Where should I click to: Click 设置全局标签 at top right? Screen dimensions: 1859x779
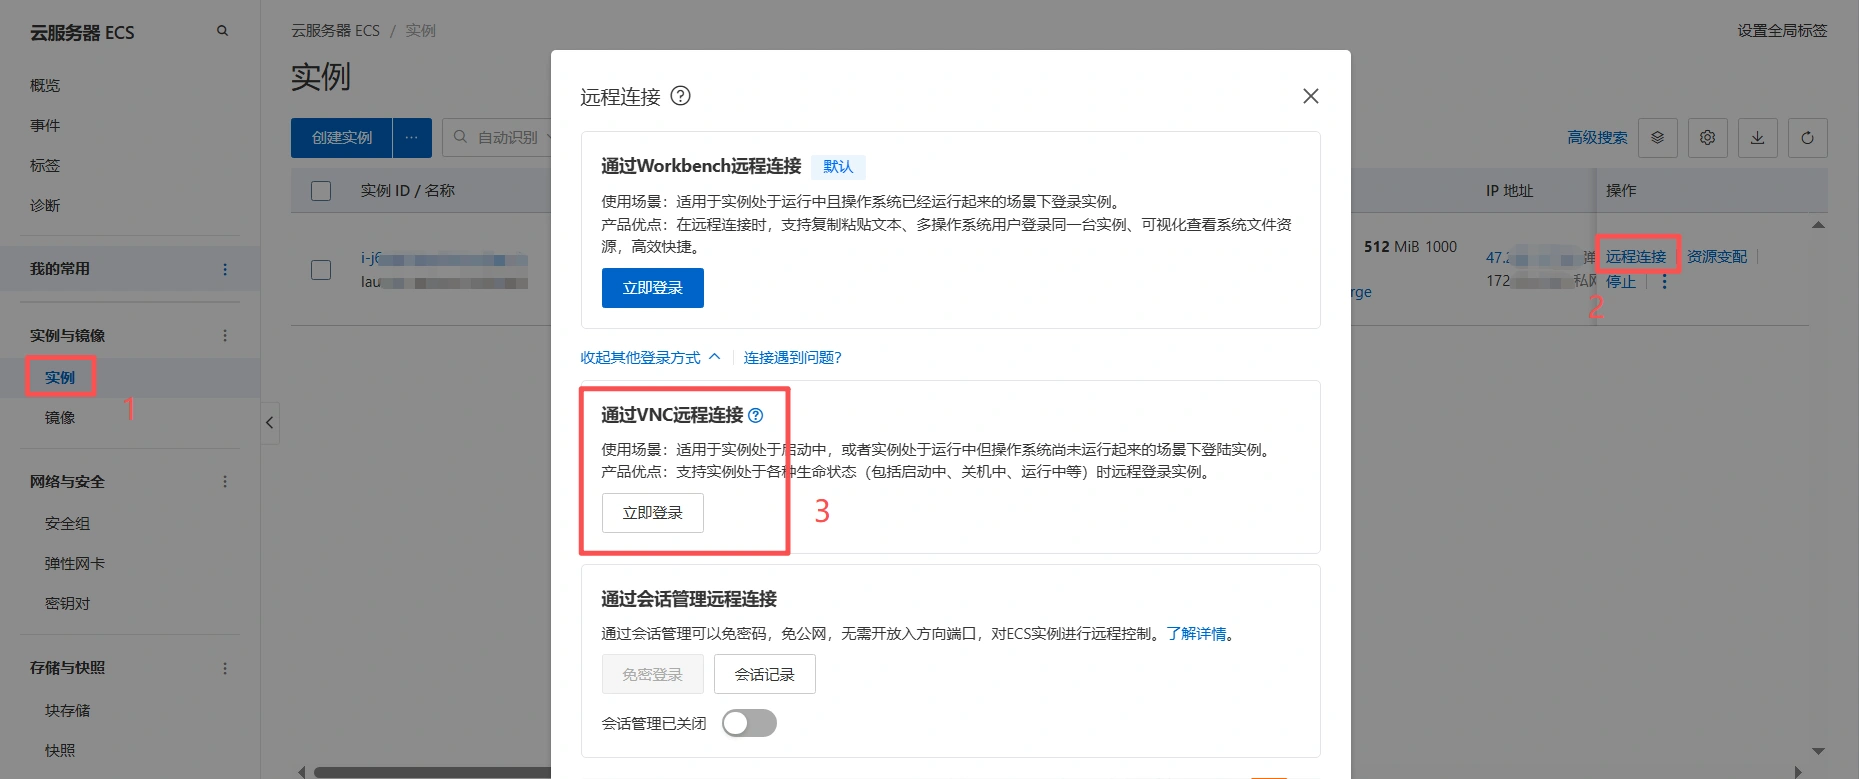[1782, 31]
